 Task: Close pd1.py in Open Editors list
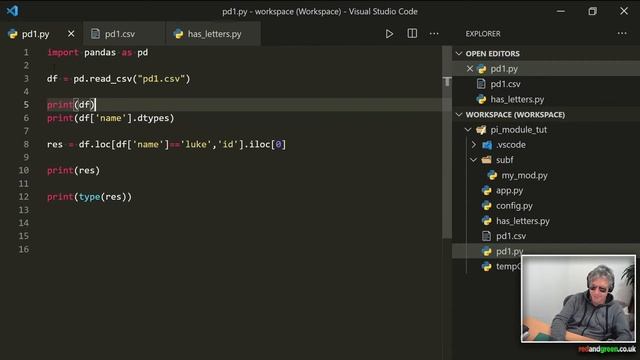pos(470,69)
